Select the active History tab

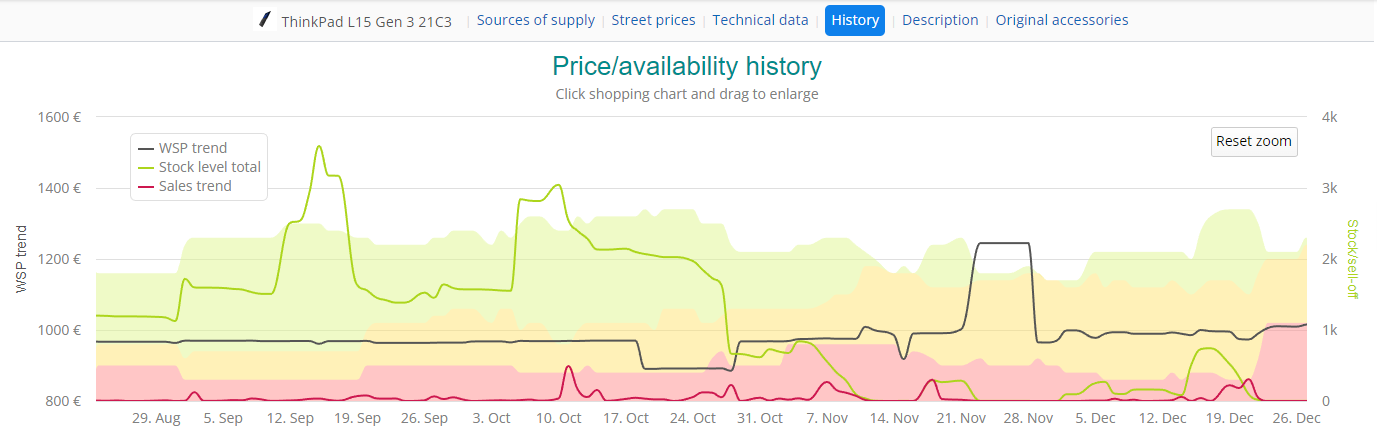tap(854, 20)
